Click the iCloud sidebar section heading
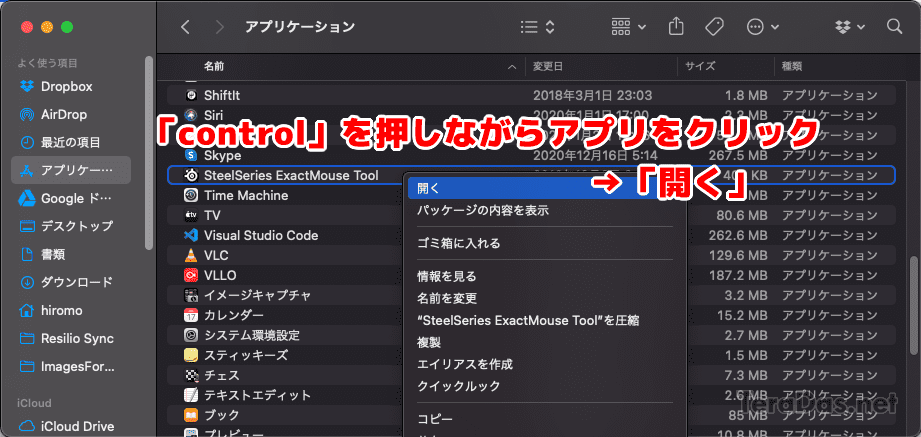Screen dimensions: 921x437 34,403
